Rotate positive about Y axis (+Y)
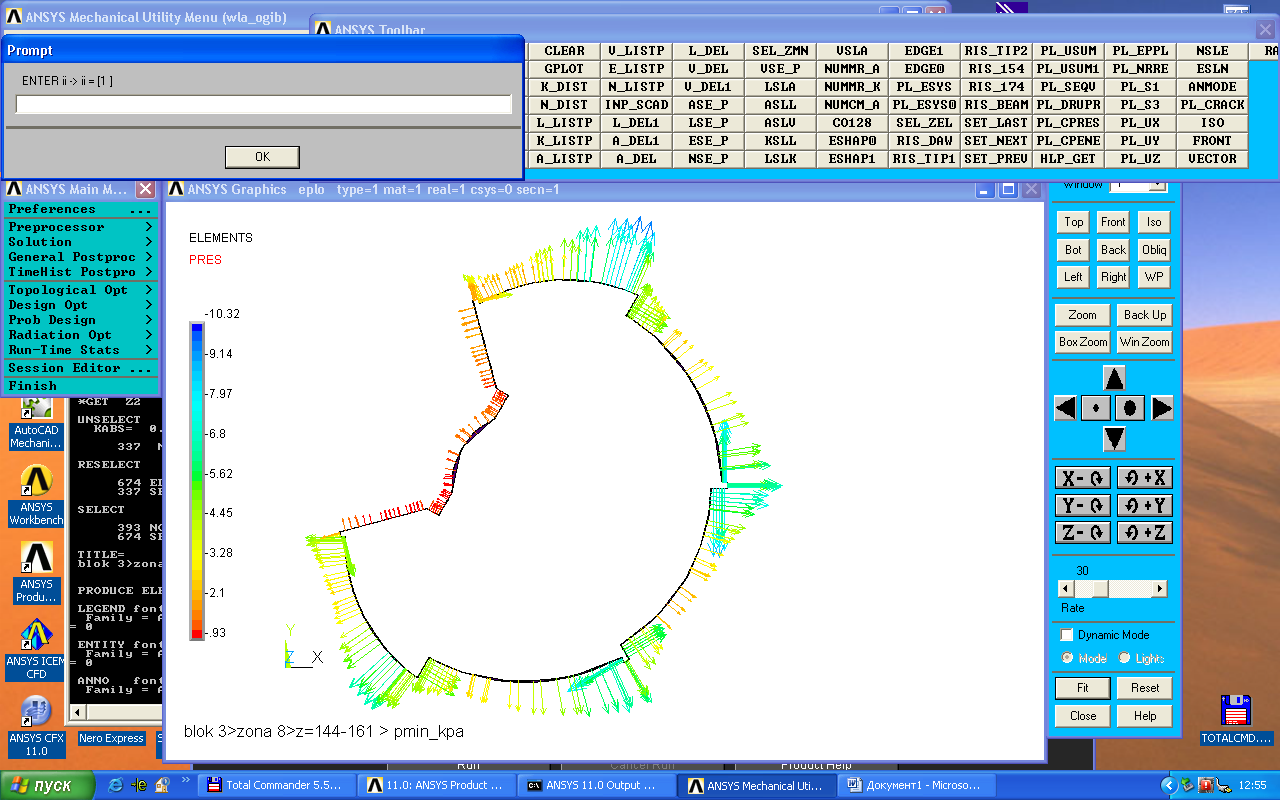 tap(1145, 505)
